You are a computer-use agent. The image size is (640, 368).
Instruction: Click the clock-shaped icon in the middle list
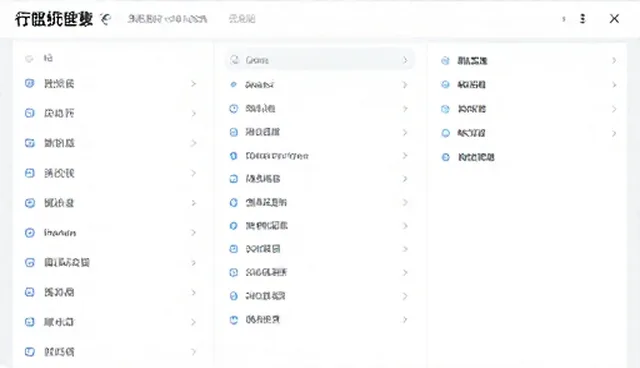[233, 109]
